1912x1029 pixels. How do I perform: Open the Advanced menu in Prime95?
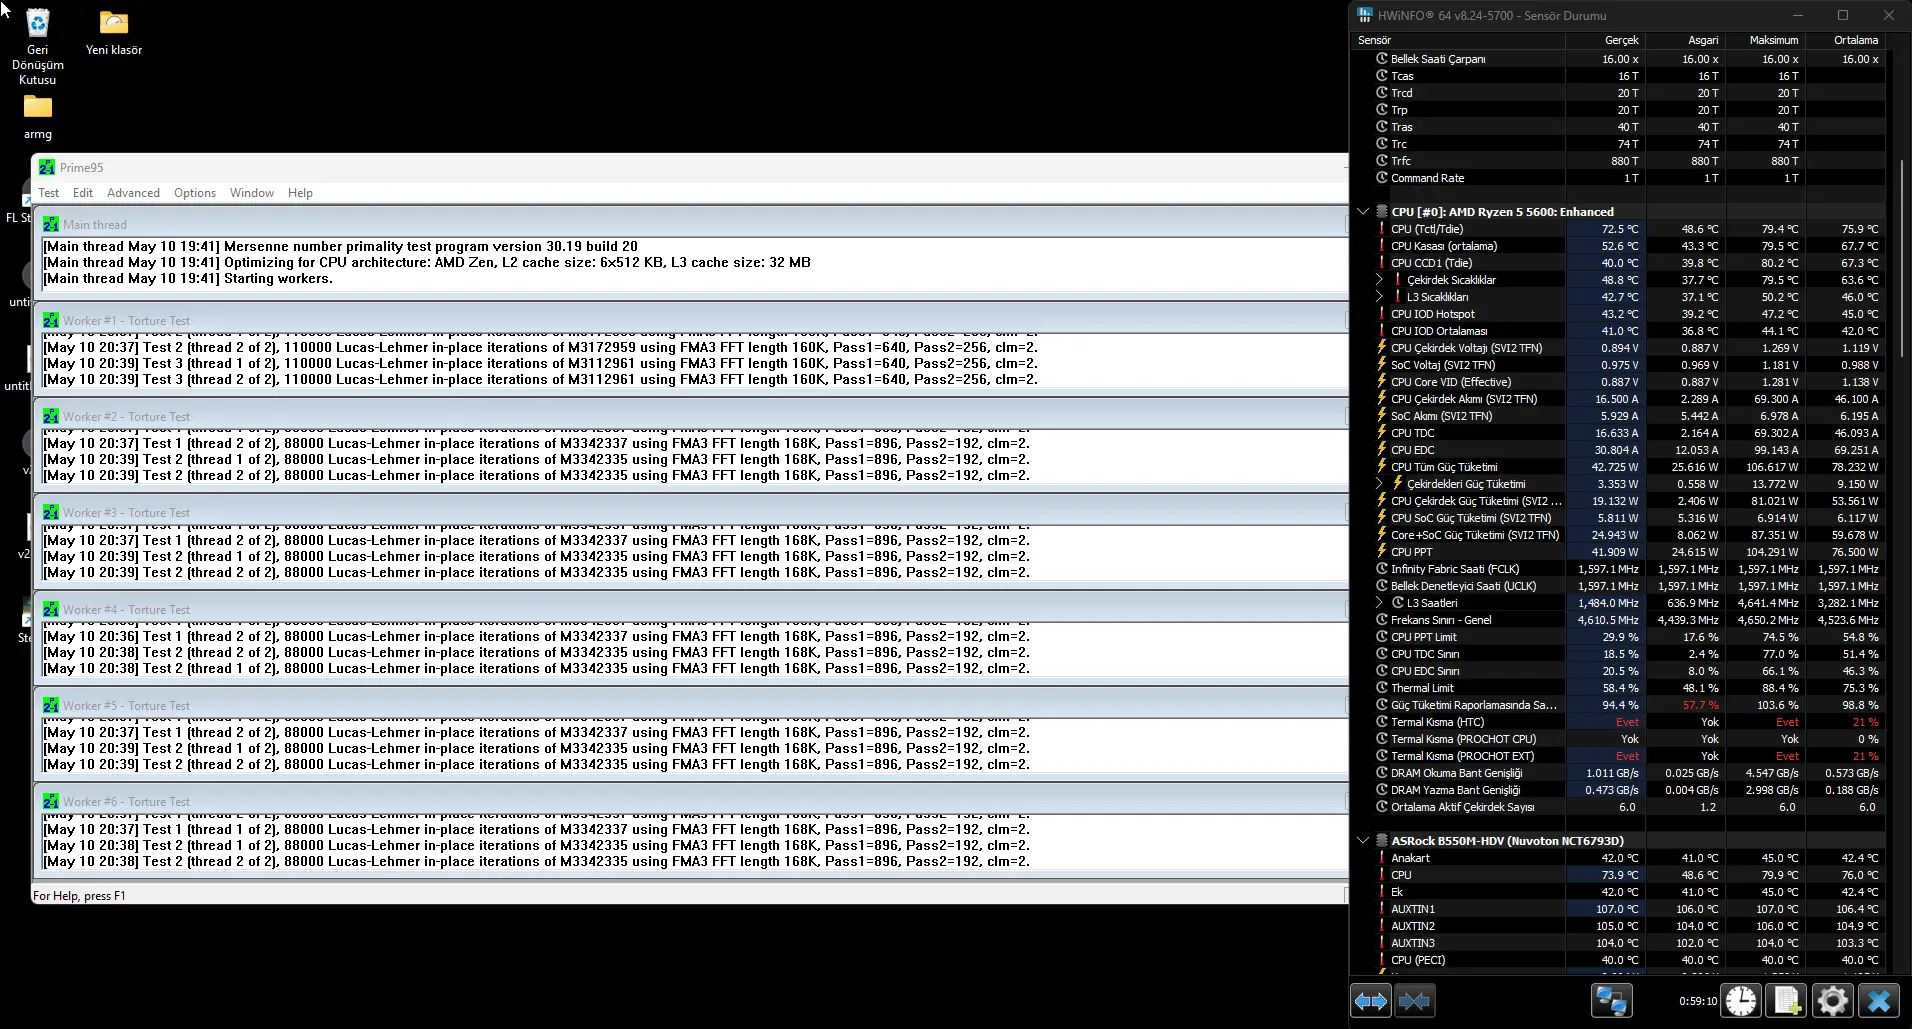coord(133,193)
